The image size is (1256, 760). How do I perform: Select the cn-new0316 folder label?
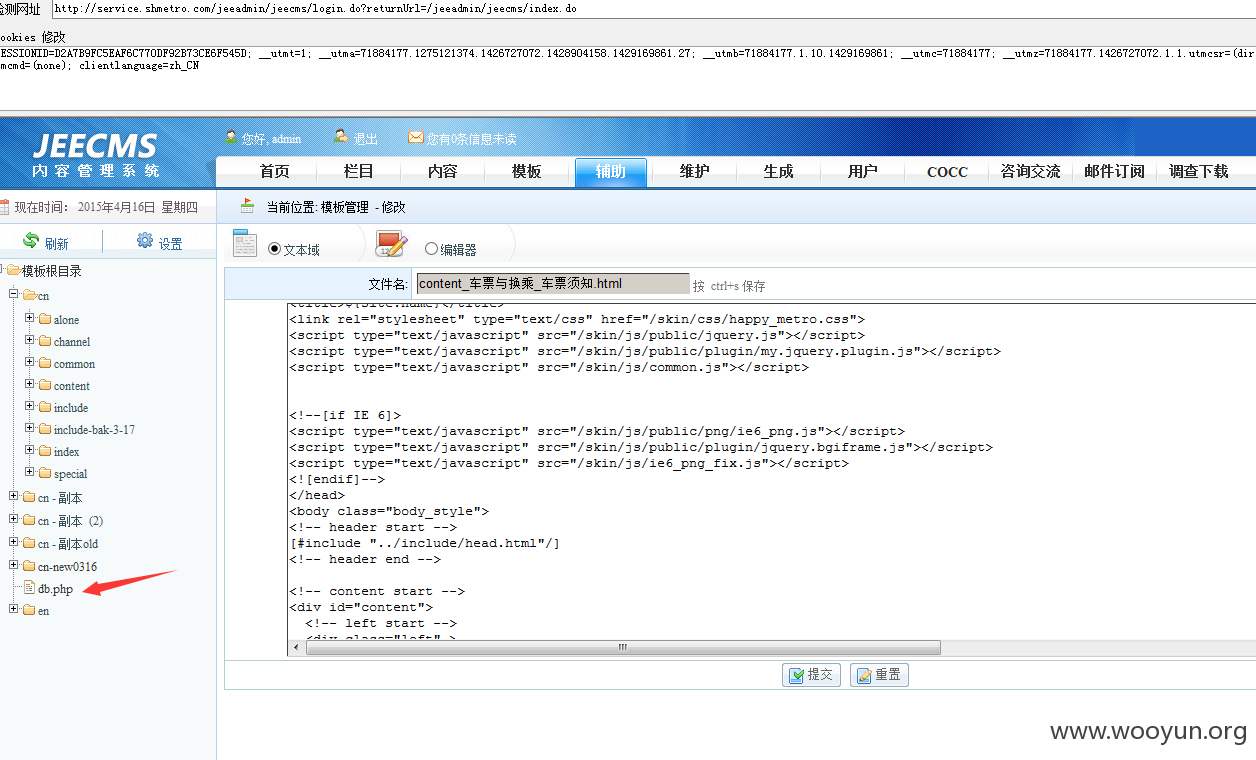point(68,567)
